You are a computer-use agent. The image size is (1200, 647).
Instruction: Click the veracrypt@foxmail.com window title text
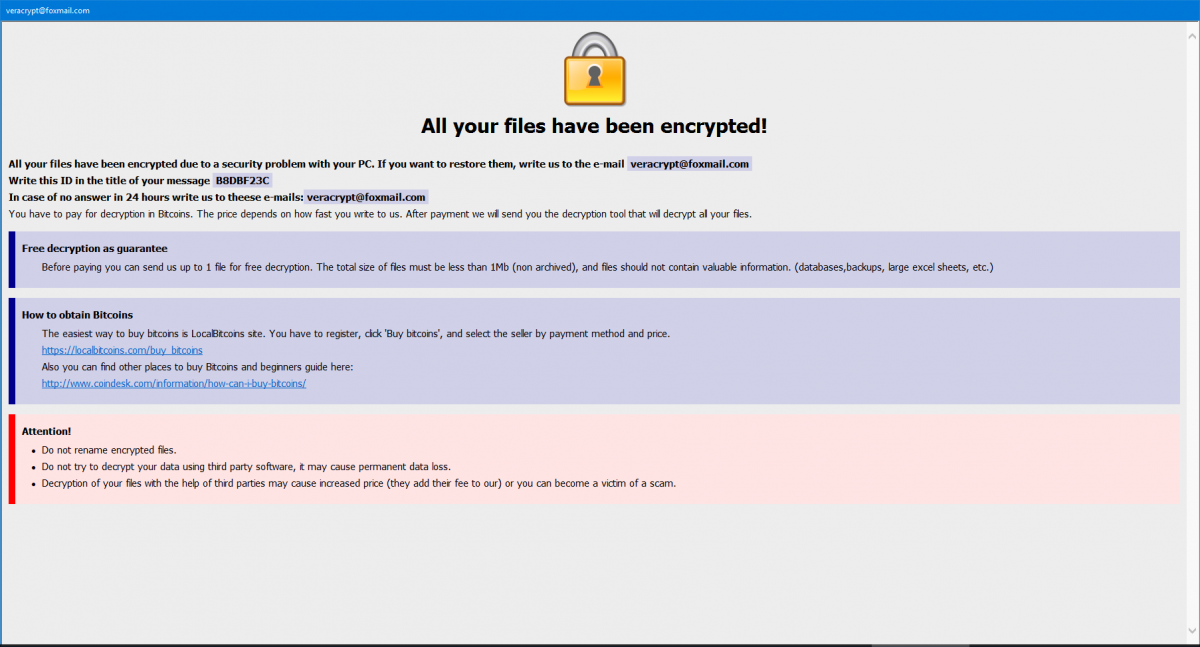coord(47,10)
